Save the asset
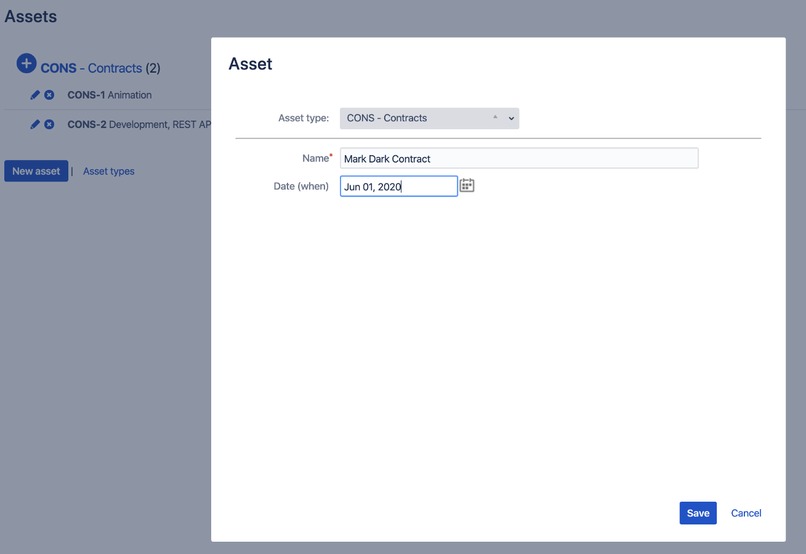This screenshot has width=806, height=554. point(698,513)
